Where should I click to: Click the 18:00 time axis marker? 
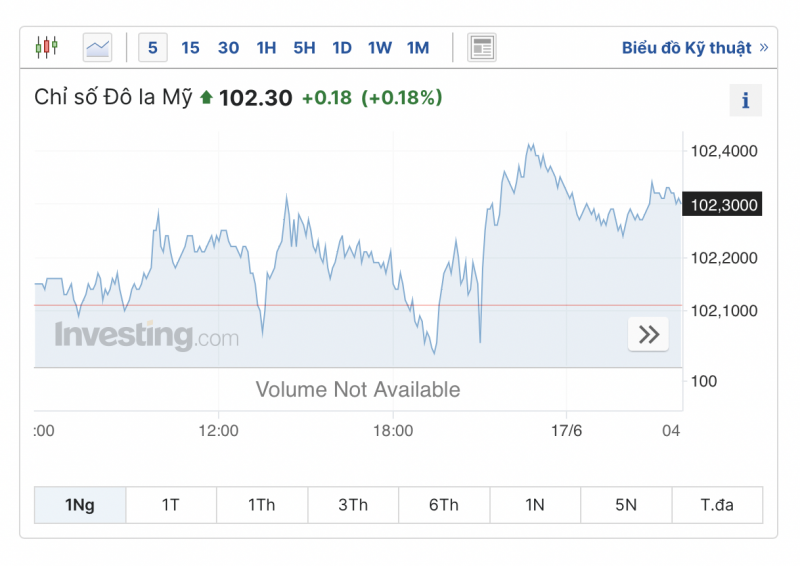(x=393, y=430)
